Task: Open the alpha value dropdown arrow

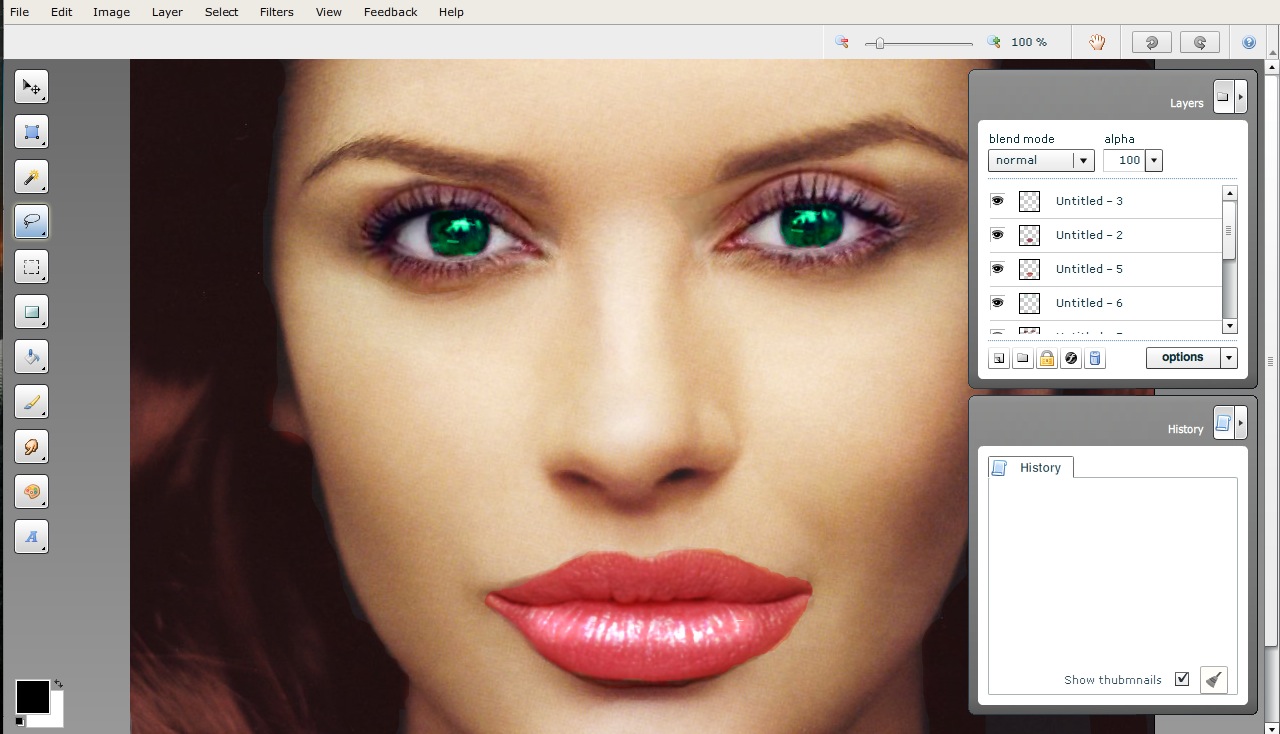Action: (x=1153, y=160)
